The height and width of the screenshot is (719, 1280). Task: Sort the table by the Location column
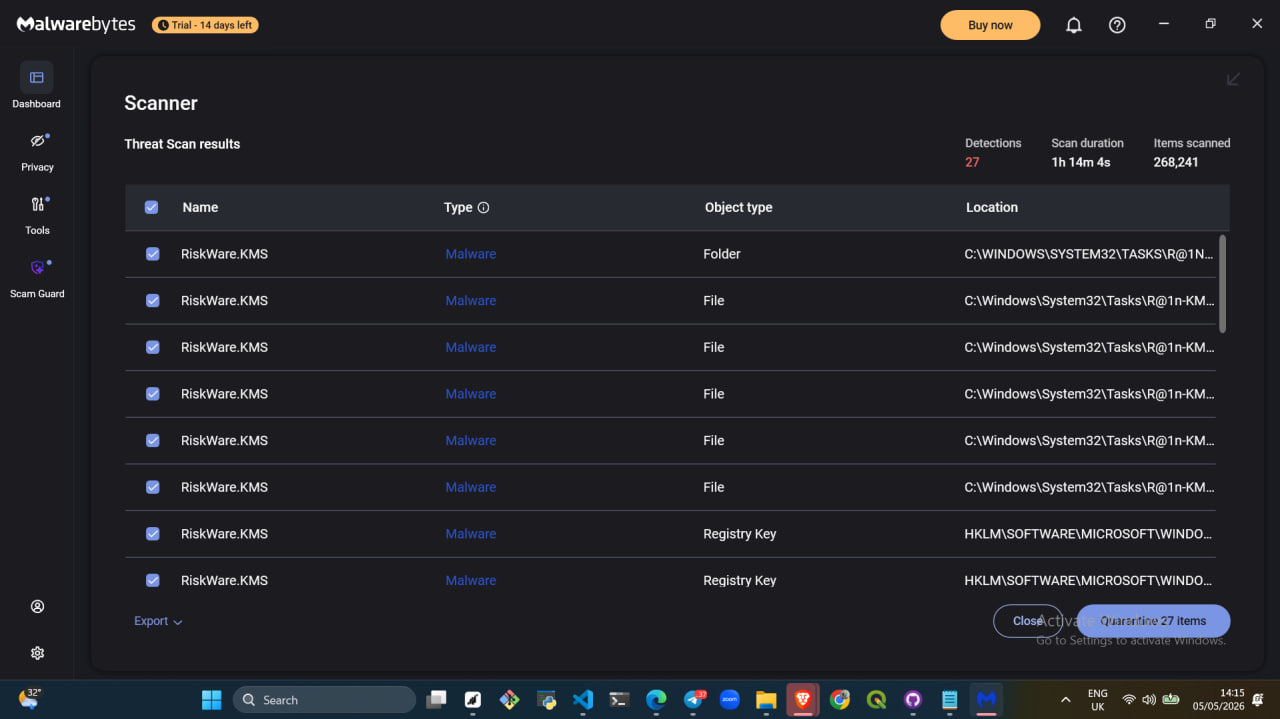pos(992,207)
